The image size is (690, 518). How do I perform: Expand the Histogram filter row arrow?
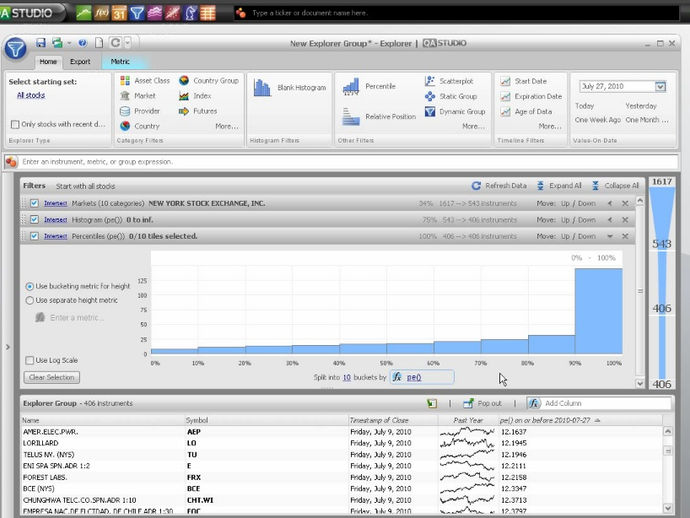610,220
